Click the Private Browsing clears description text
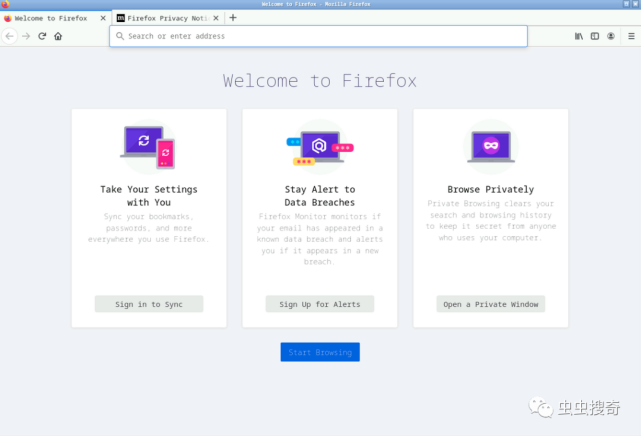The height and width of the screenshot is (436, 641). [491, 221]
